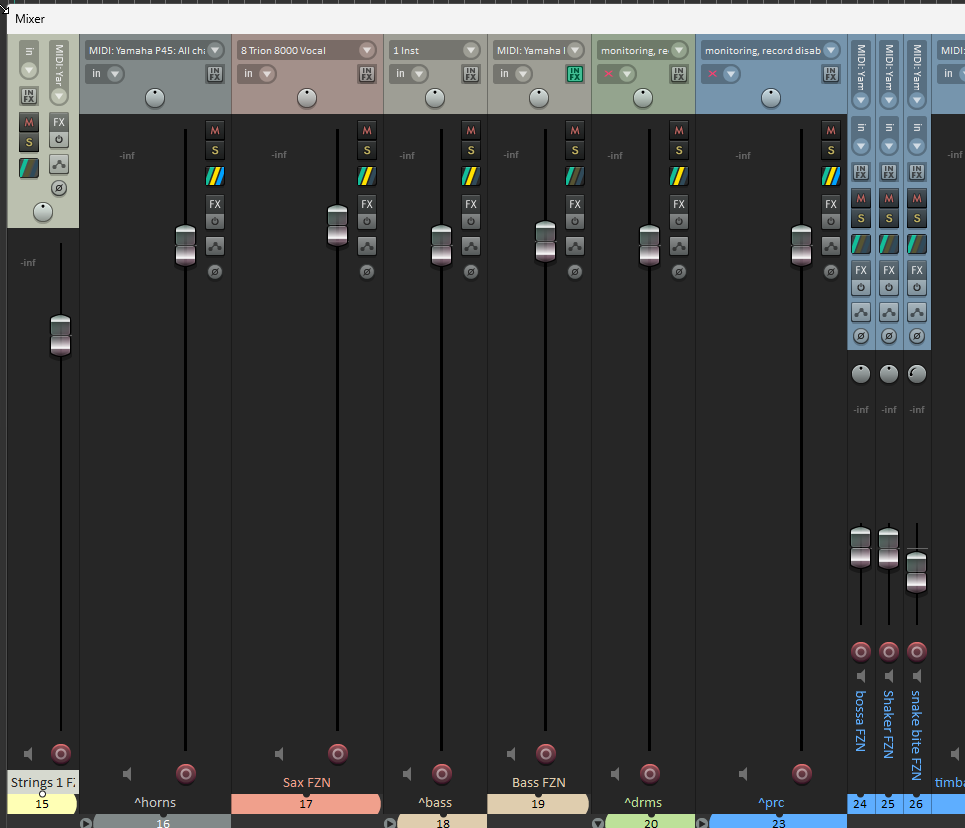Arm Sax FZN track for recording
The image size is (965, 828).
(x=337, y=754)
